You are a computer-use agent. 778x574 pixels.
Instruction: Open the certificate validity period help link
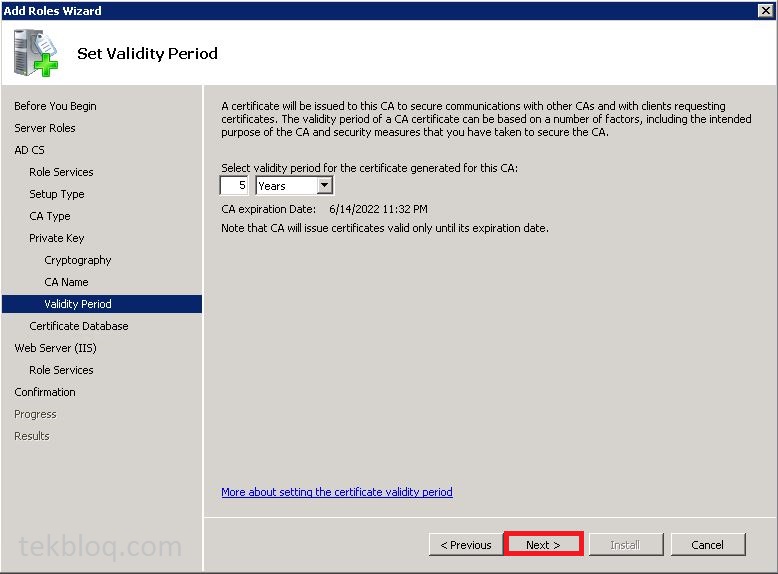[x=337, y=492]
